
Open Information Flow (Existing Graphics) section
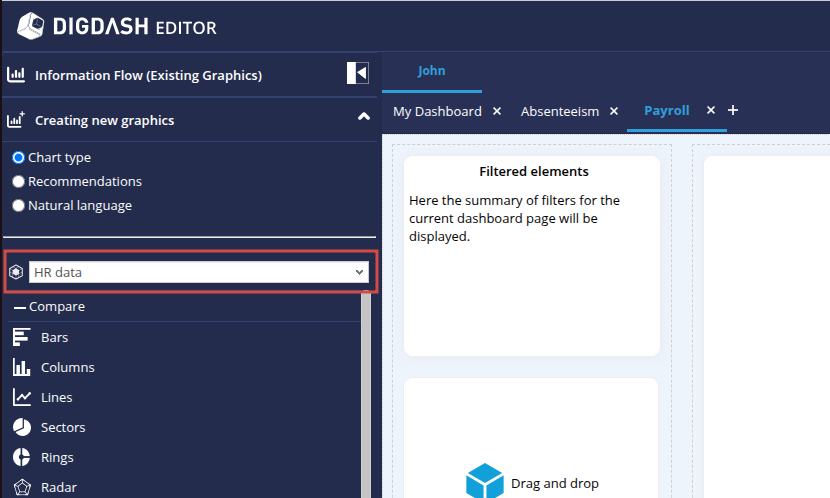(x=148, y=75)
